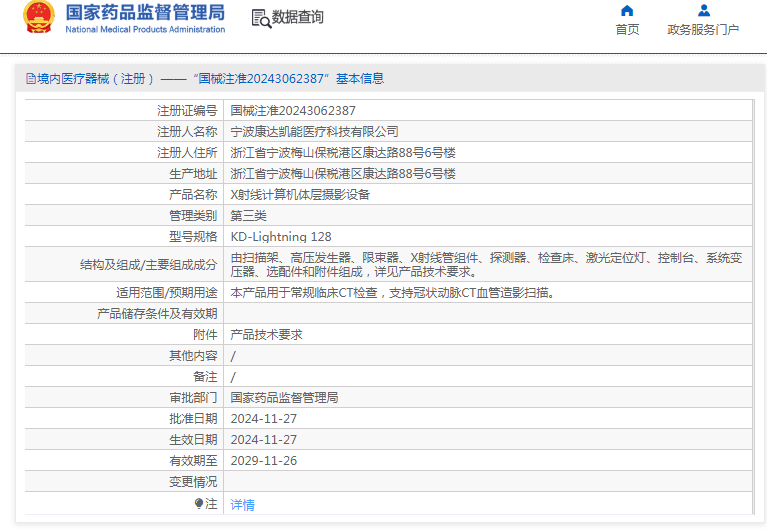
Task: Open the data query magnifier icon
Action: [261, 19]
